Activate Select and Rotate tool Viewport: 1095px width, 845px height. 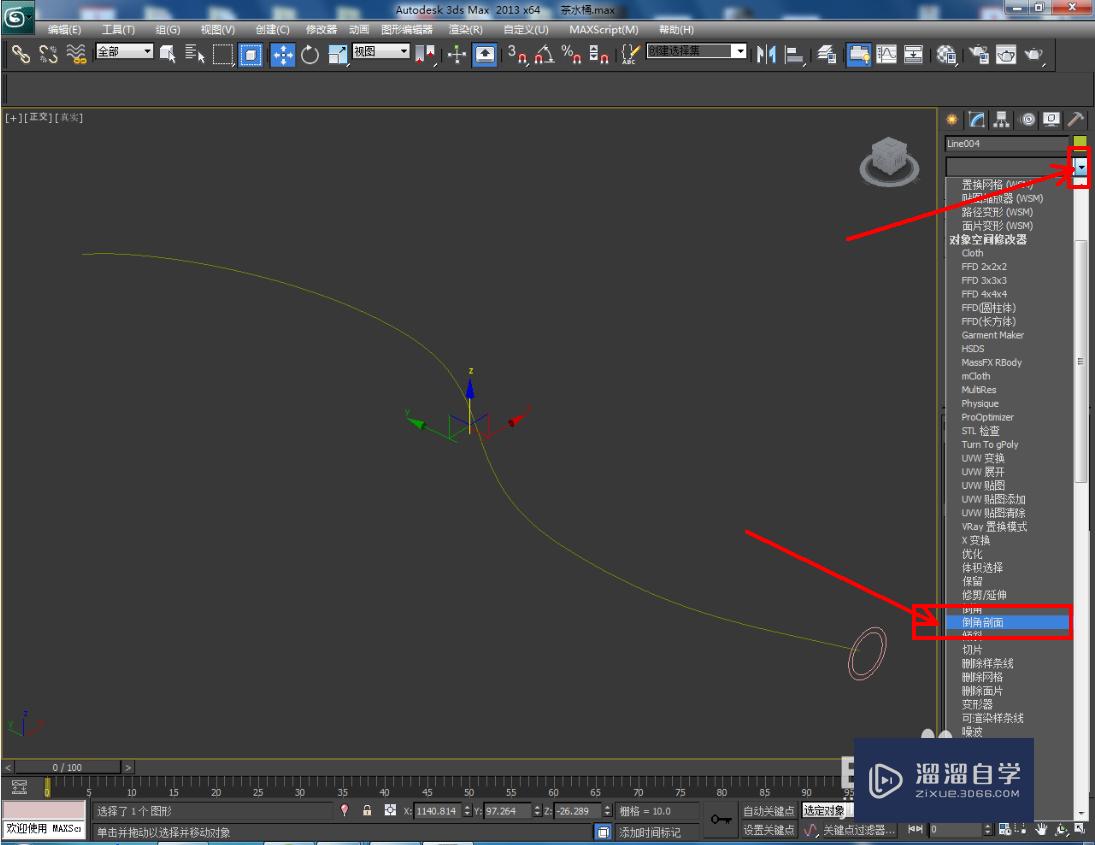coord(310,54)
